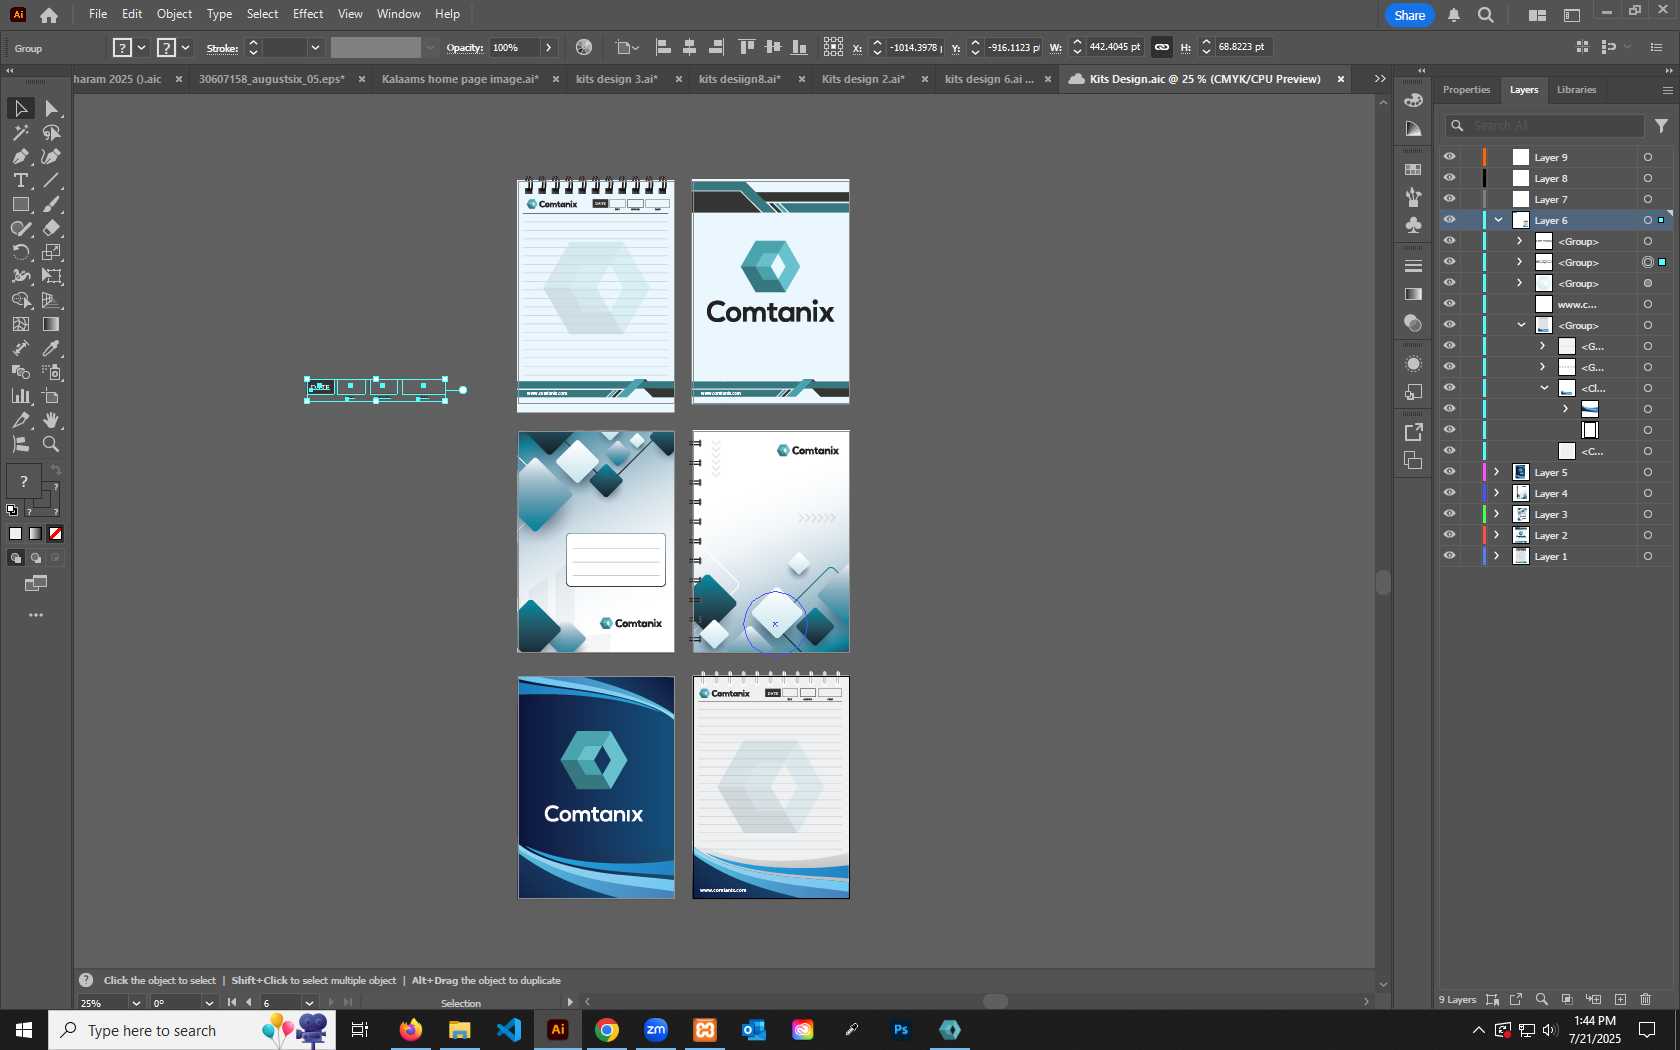Image resolution: width=1680 pixels, height=1050 pixels.
Task: Select the Gradient tool
Action: (52, 324)
